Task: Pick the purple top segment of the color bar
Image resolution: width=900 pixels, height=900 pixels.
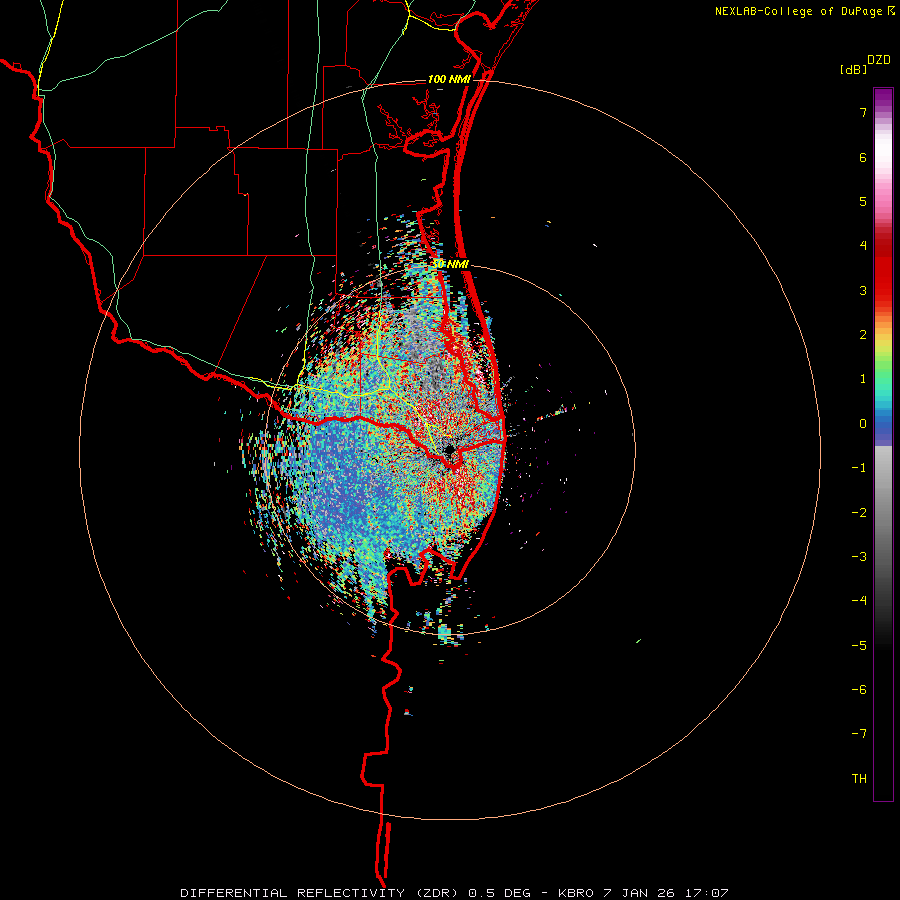Action: pos(883,99)
